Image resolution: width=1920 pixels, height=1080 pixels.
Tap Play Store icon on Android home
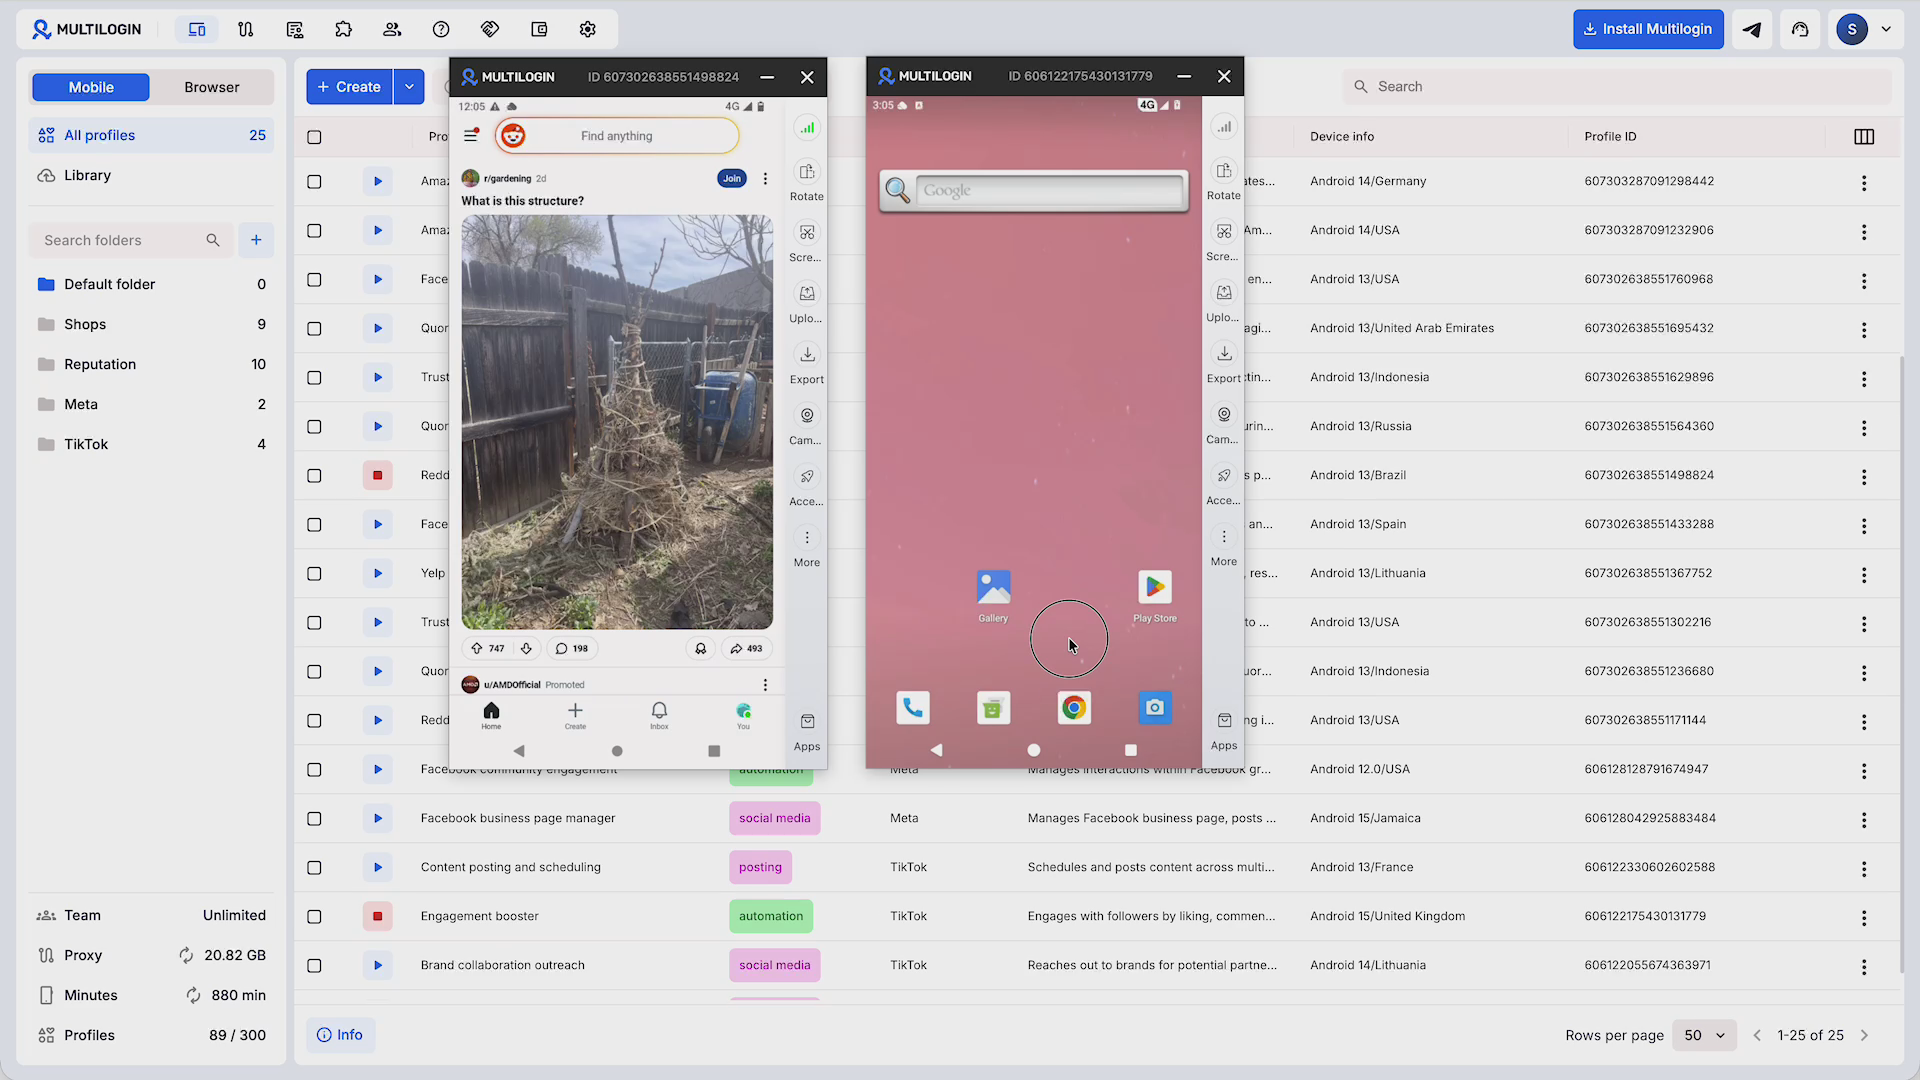click(x=1154, y=588)
